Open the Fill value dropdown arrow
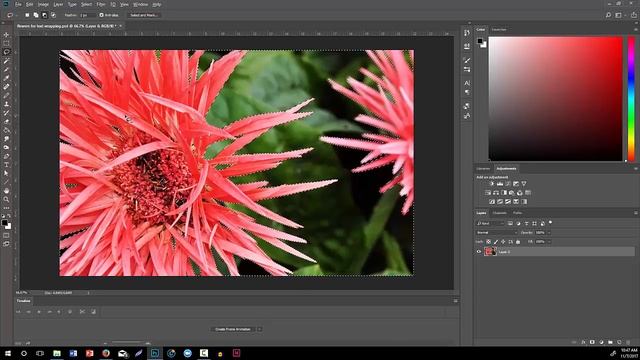The image size is (640, 360). click(x=549, y=242)
